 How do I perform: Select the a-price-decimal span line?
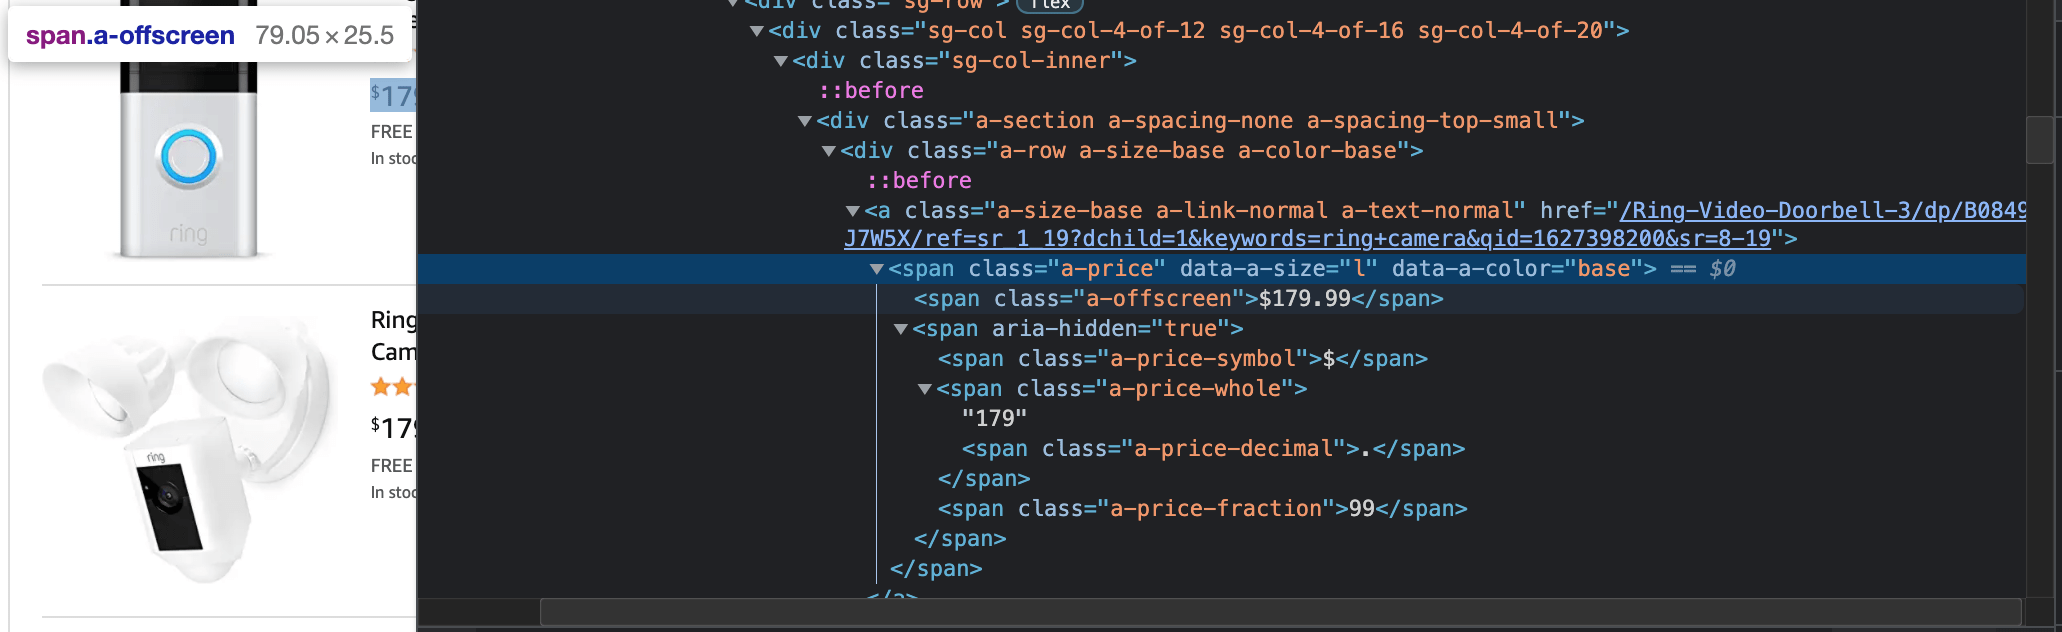coord(1213,449)
